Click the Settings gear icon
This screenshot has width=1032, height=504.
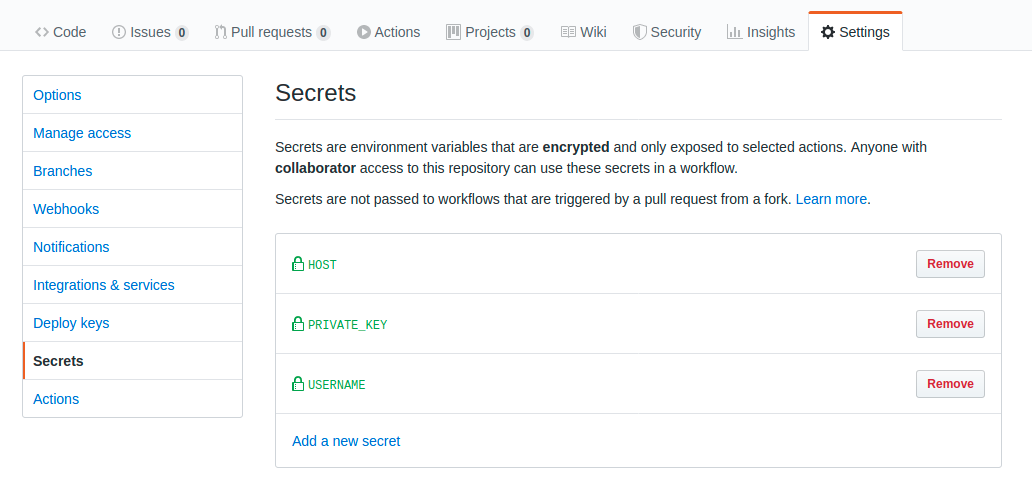828,32
